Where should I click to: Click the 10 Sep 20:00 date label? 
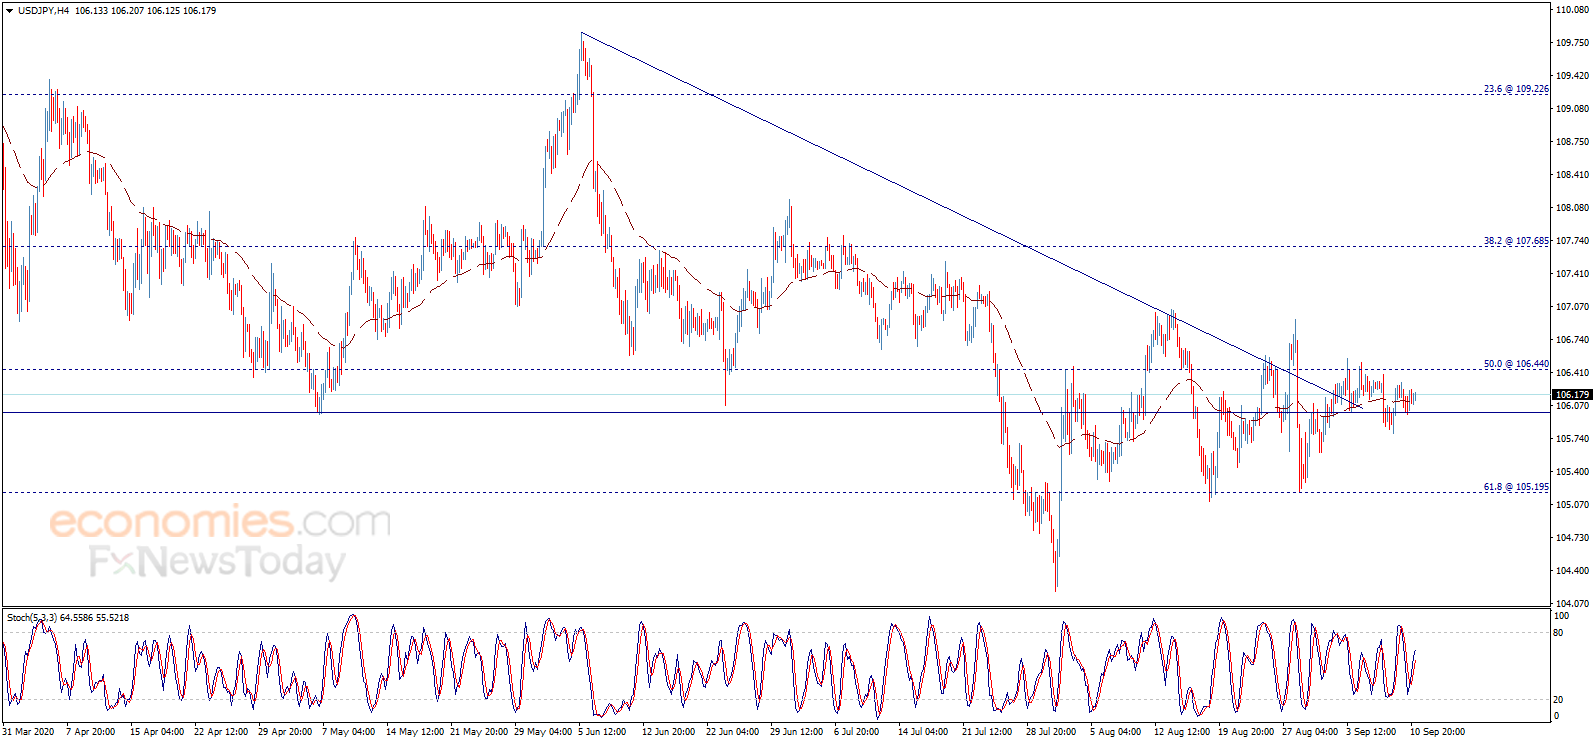pyautogui.click(x=1436, y=732)
